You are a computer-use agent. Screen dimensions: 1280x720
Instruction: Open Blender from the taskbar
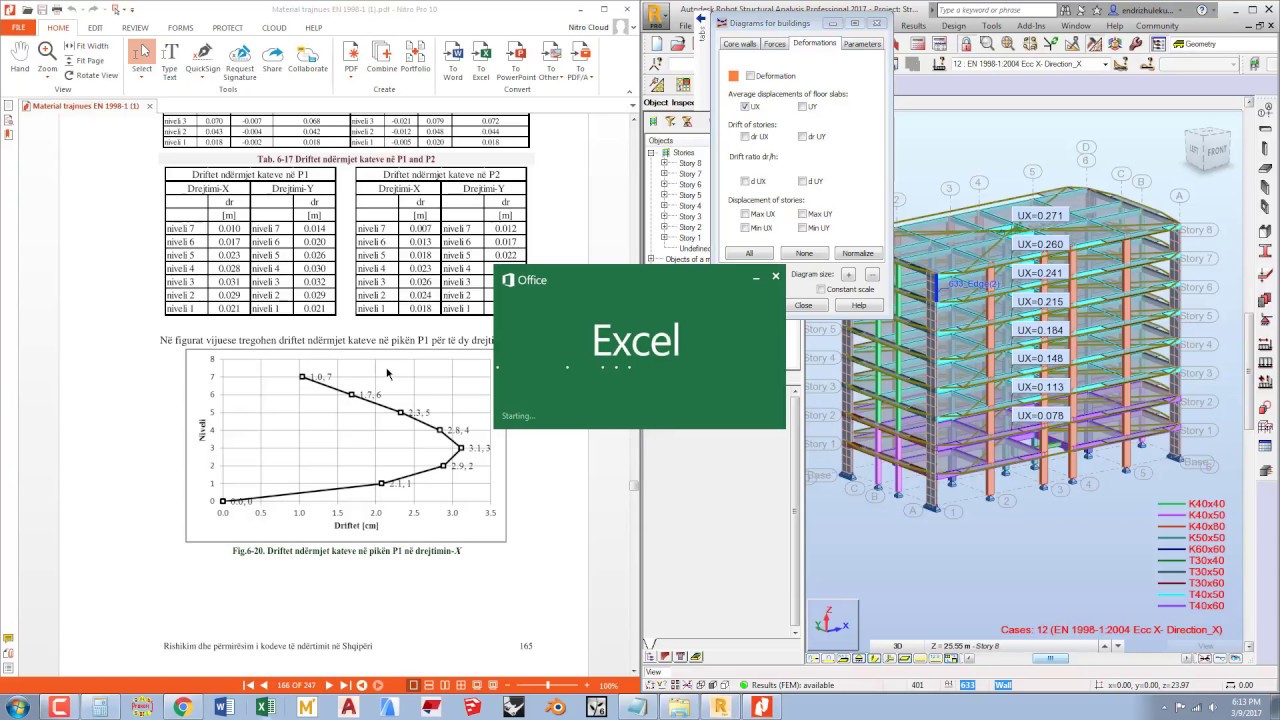[555, 707]
